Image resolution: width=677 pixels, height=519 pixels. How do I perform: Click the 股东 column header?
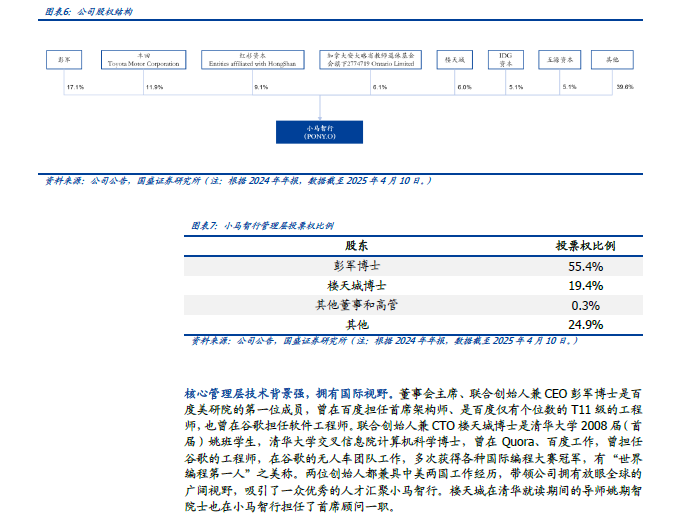pyautogui.click(x=357, y=246)
